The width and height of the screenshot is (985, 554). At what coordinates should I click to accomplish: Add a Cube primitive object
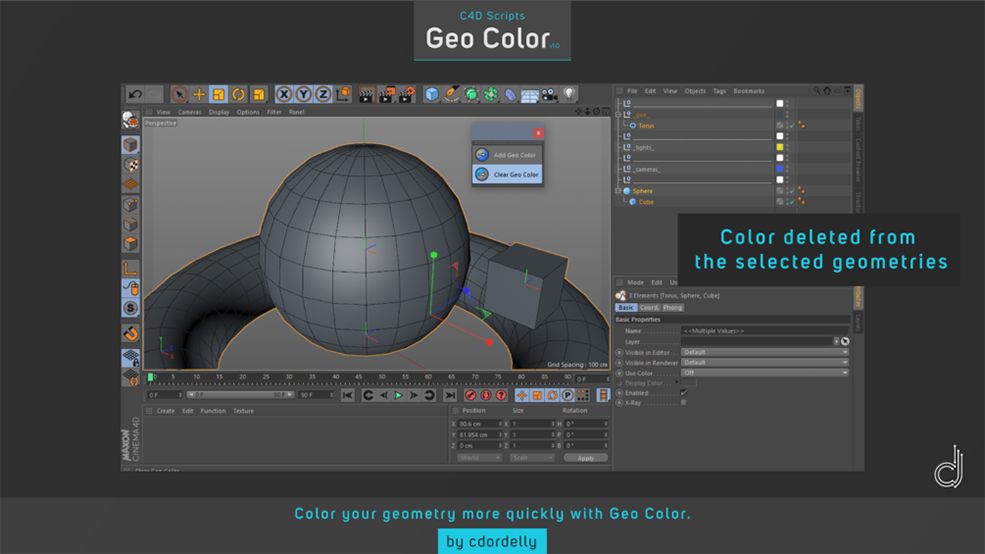tap(432, 94)
